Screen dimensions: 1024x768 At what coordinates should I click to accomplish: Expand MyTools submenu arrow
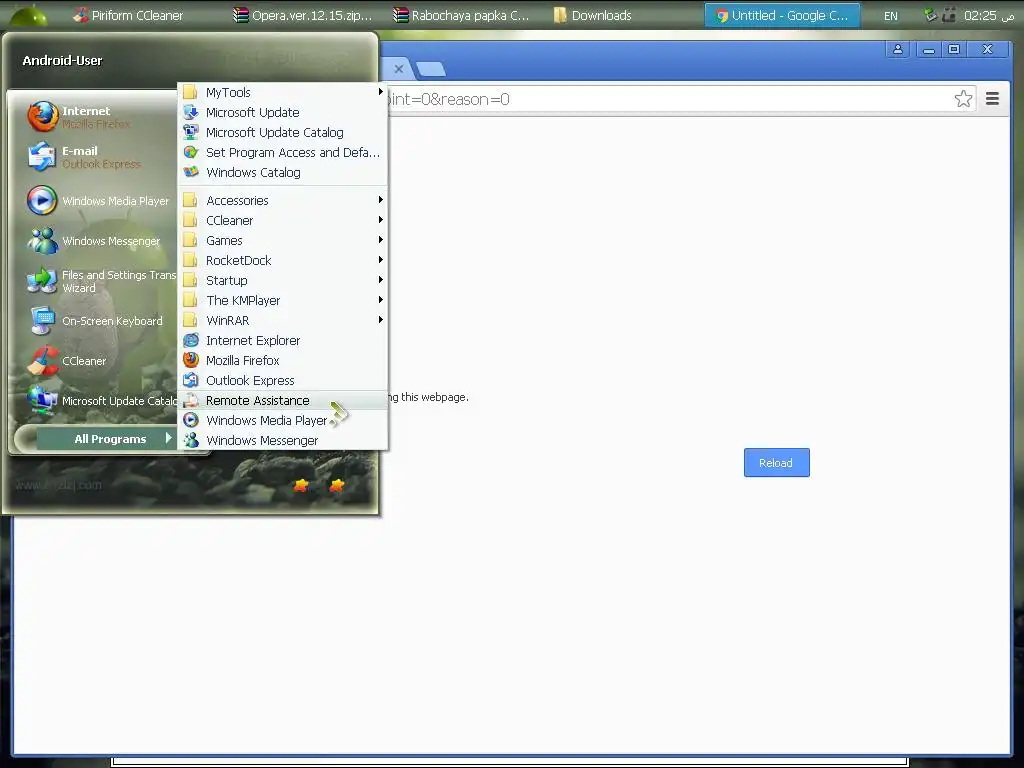pos(380,92)
